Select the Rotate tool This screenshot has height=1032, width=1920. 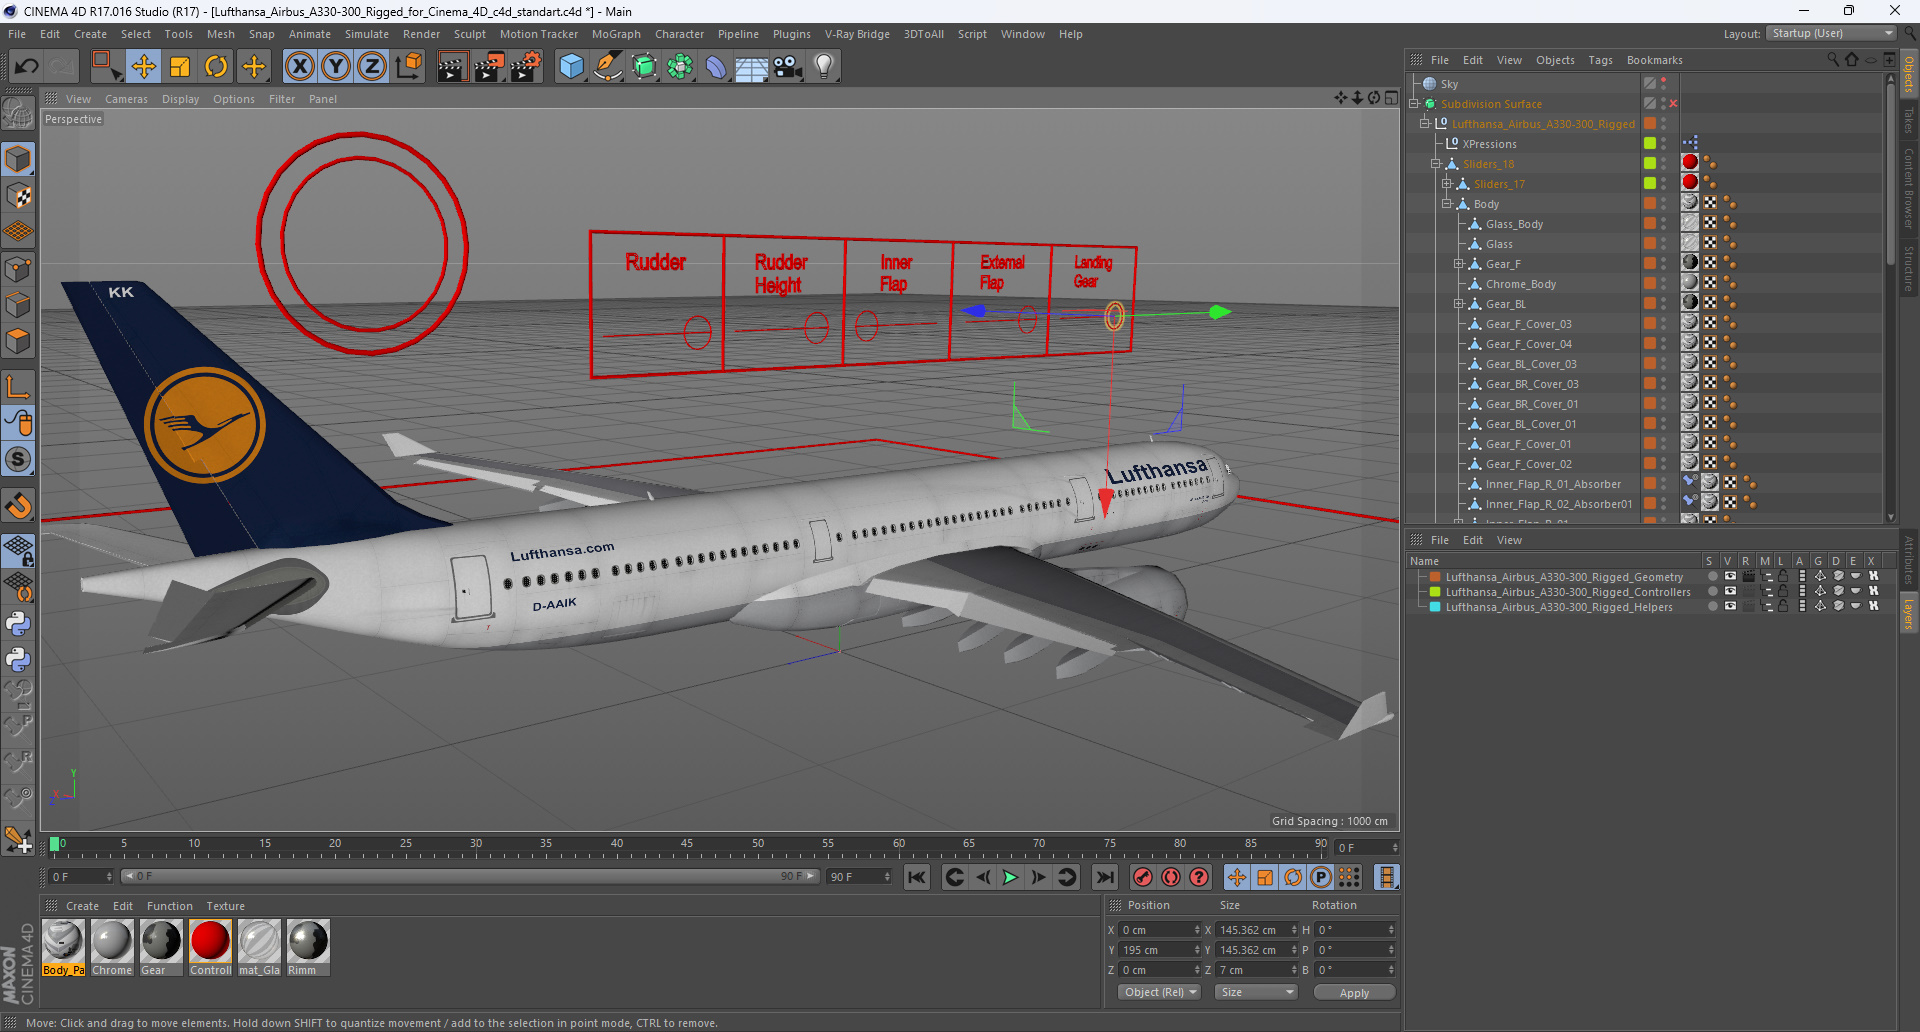pyautogui.click(x=216, y=67)
